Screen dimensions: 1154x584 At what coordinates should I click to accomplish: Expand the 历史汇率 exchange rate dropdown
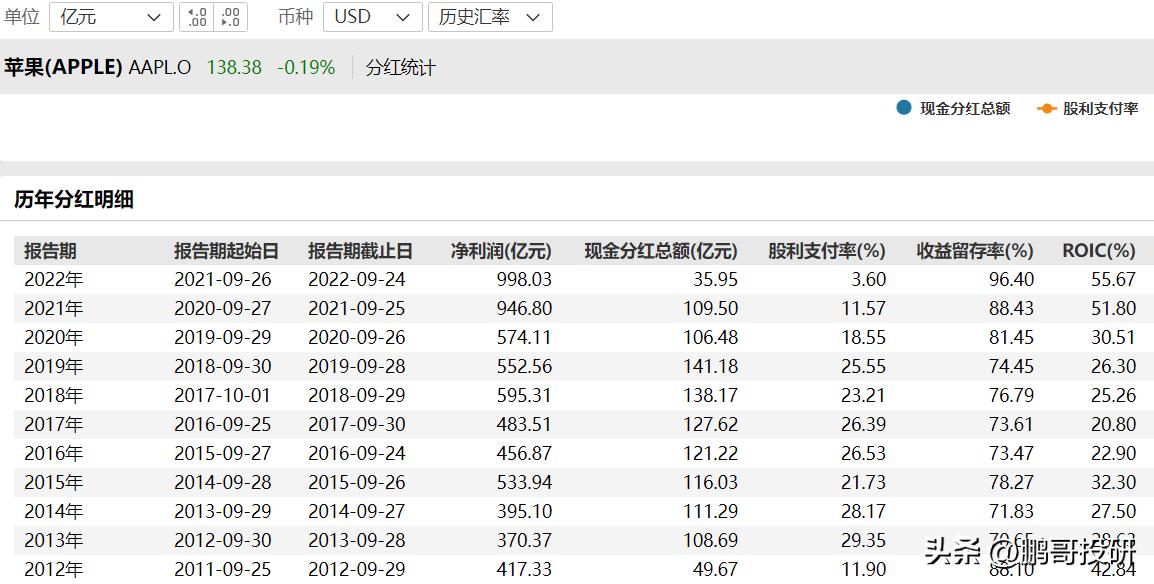point(490,17)
